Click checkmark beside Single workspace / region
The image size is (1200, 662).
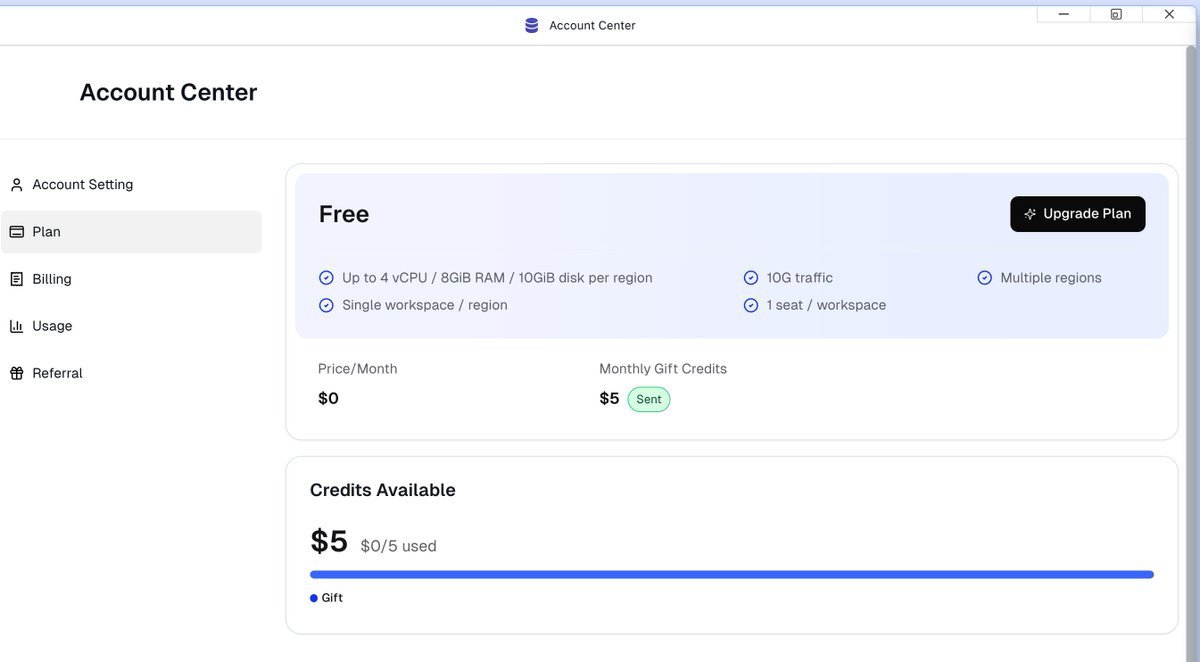pyautogui.click(x=326, y=305)
